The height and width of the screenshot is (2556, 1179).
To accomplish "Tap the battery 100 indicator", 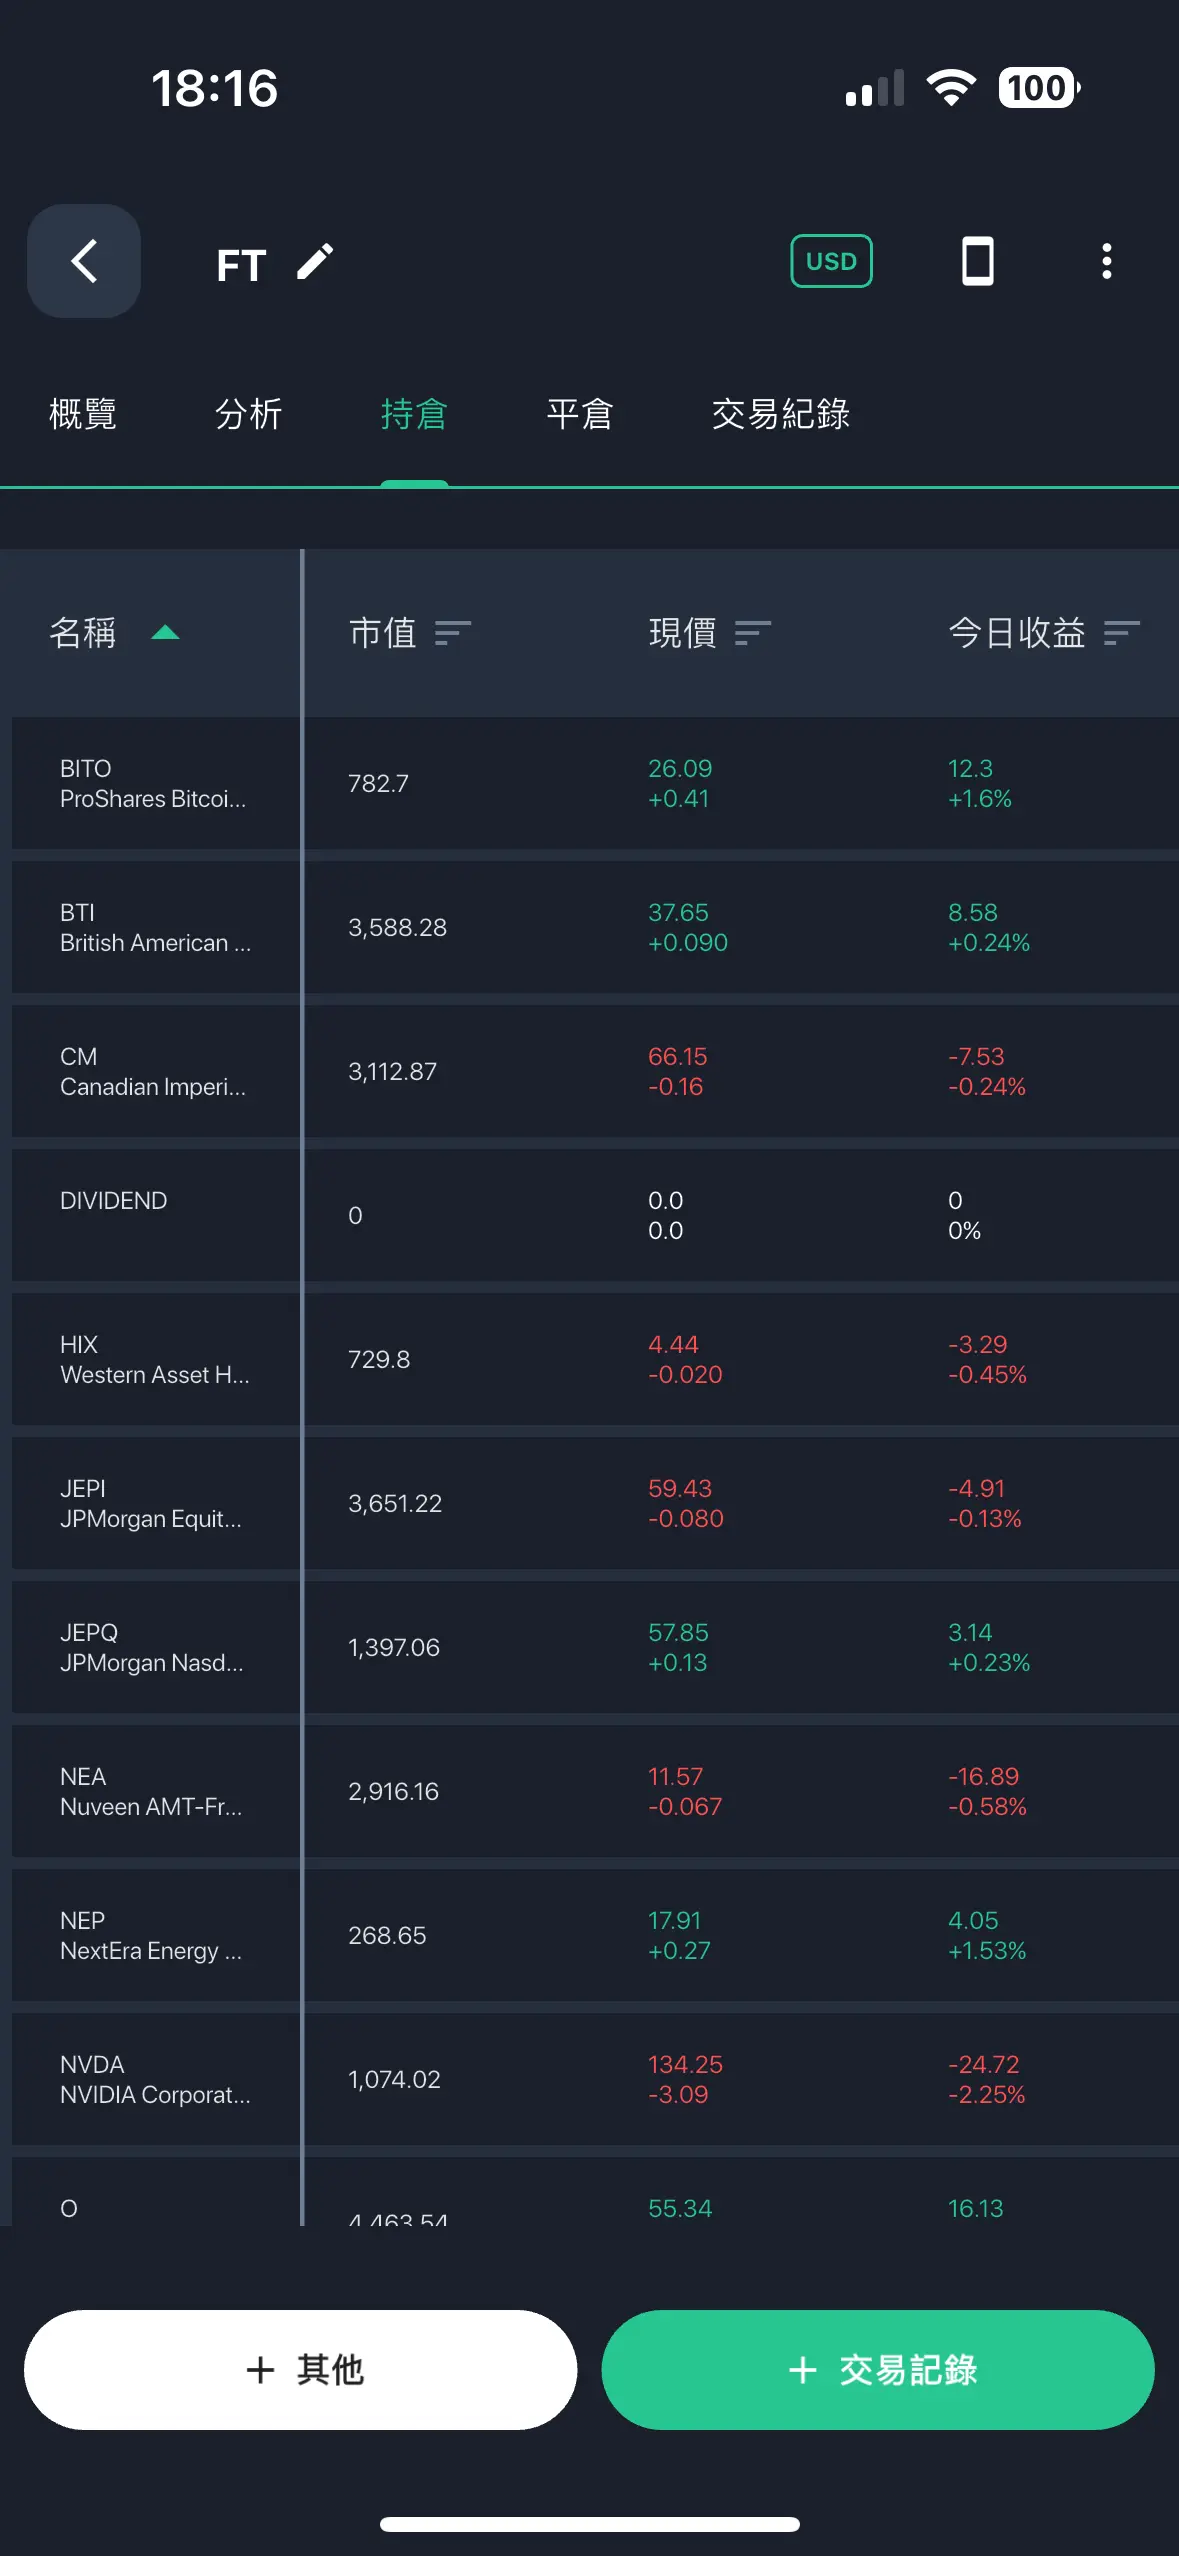I will tap(1039, 88).
